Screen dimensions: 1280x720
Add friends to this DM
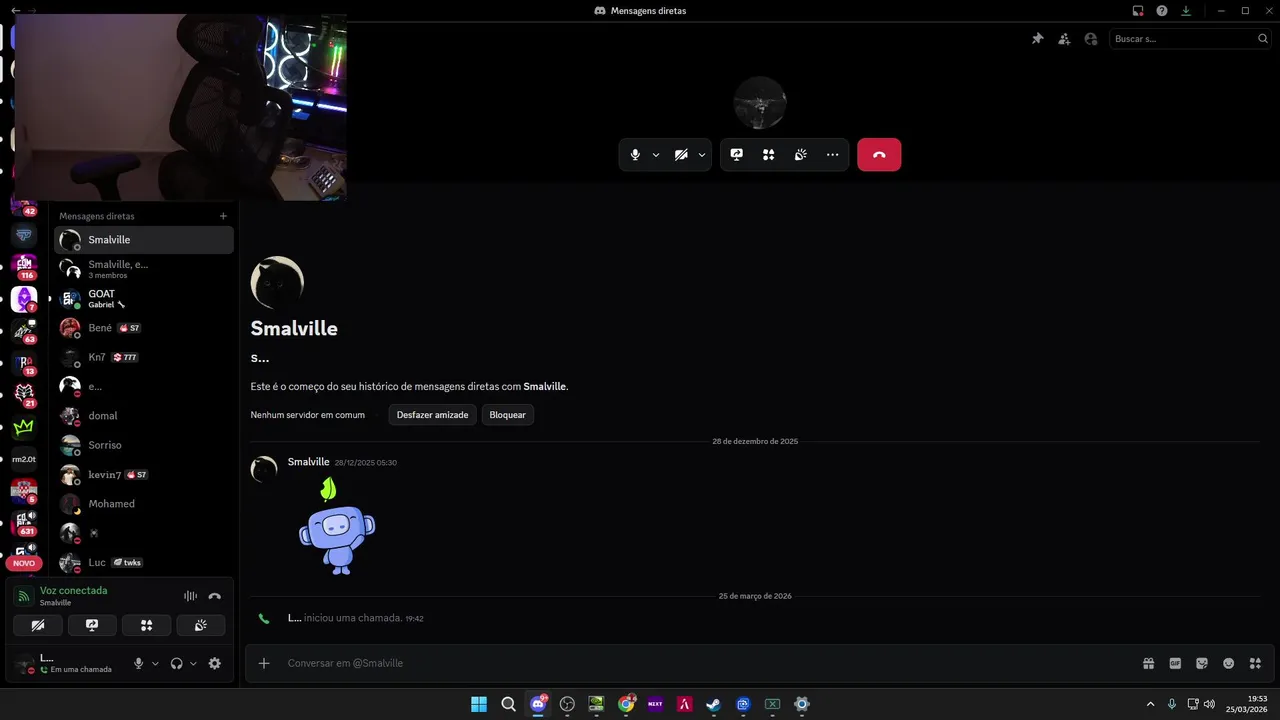click(1064, 39)
